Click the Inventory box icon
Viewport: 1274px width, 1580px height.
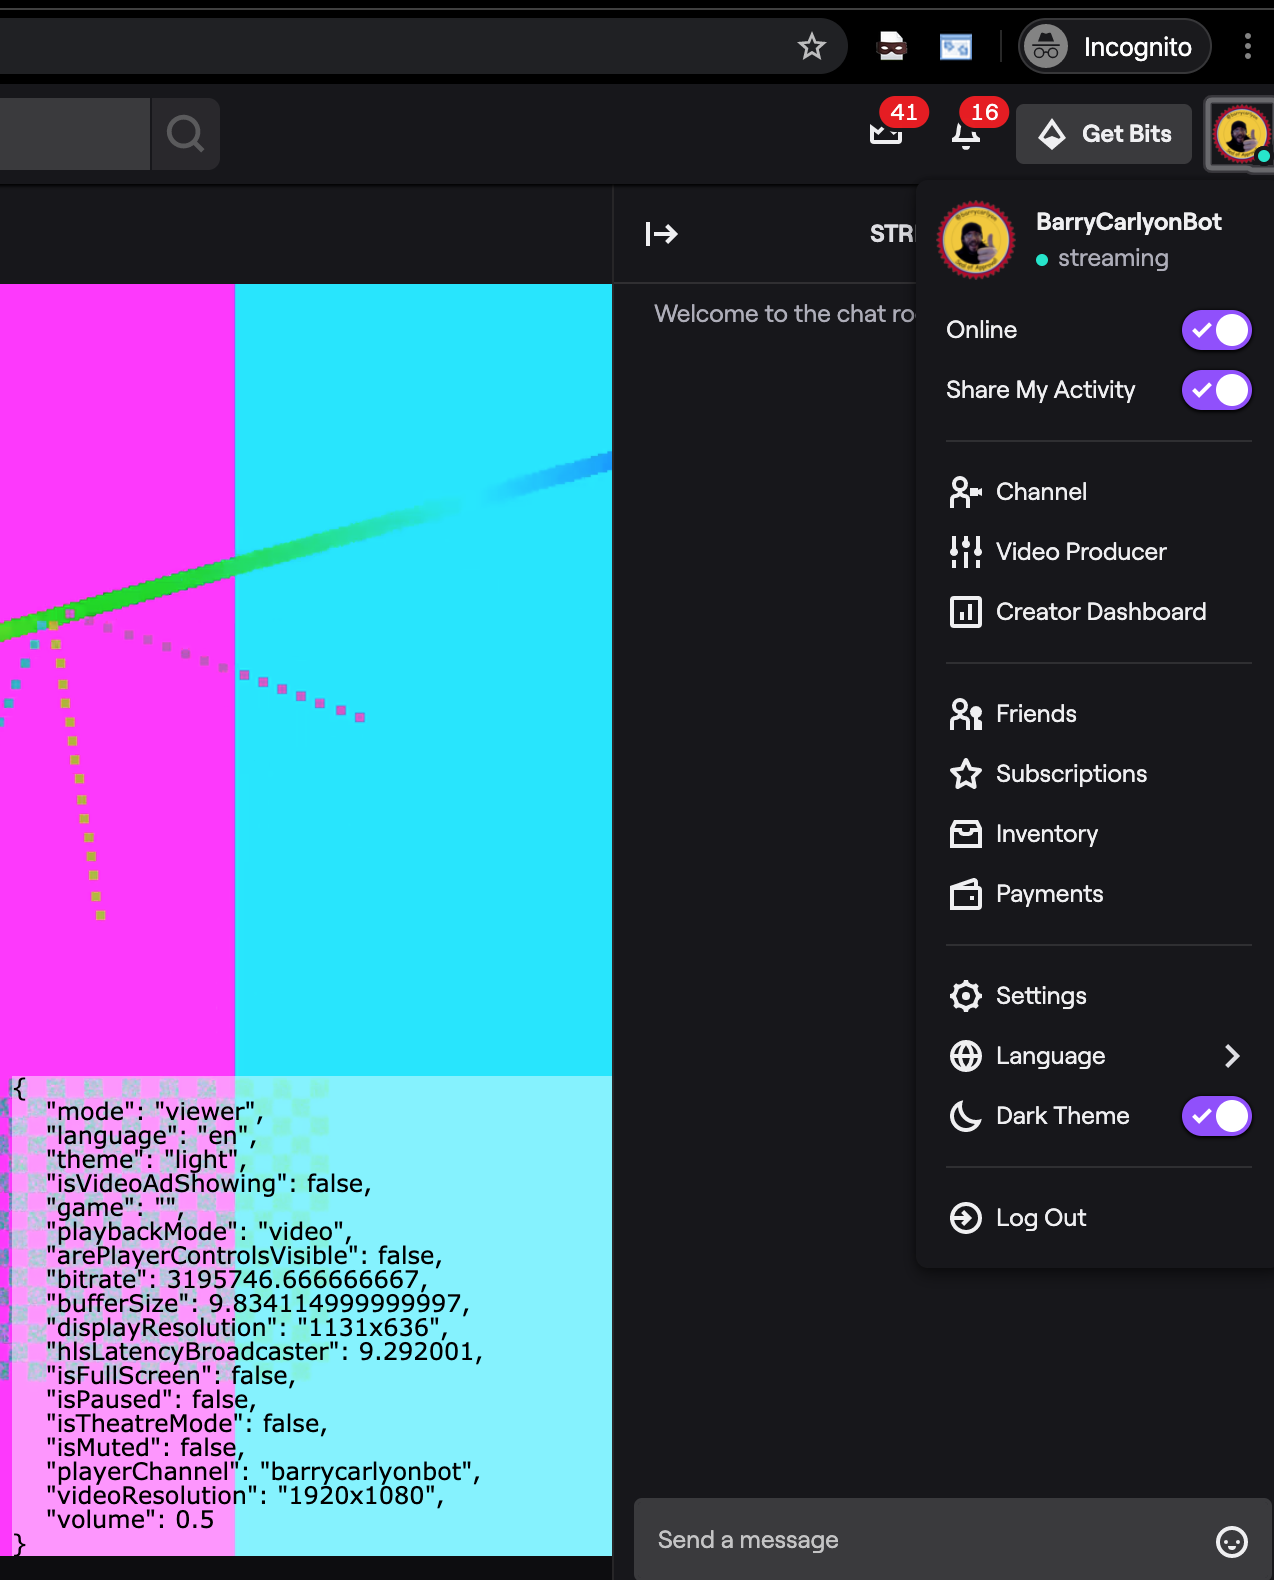(x=965, y=834)
